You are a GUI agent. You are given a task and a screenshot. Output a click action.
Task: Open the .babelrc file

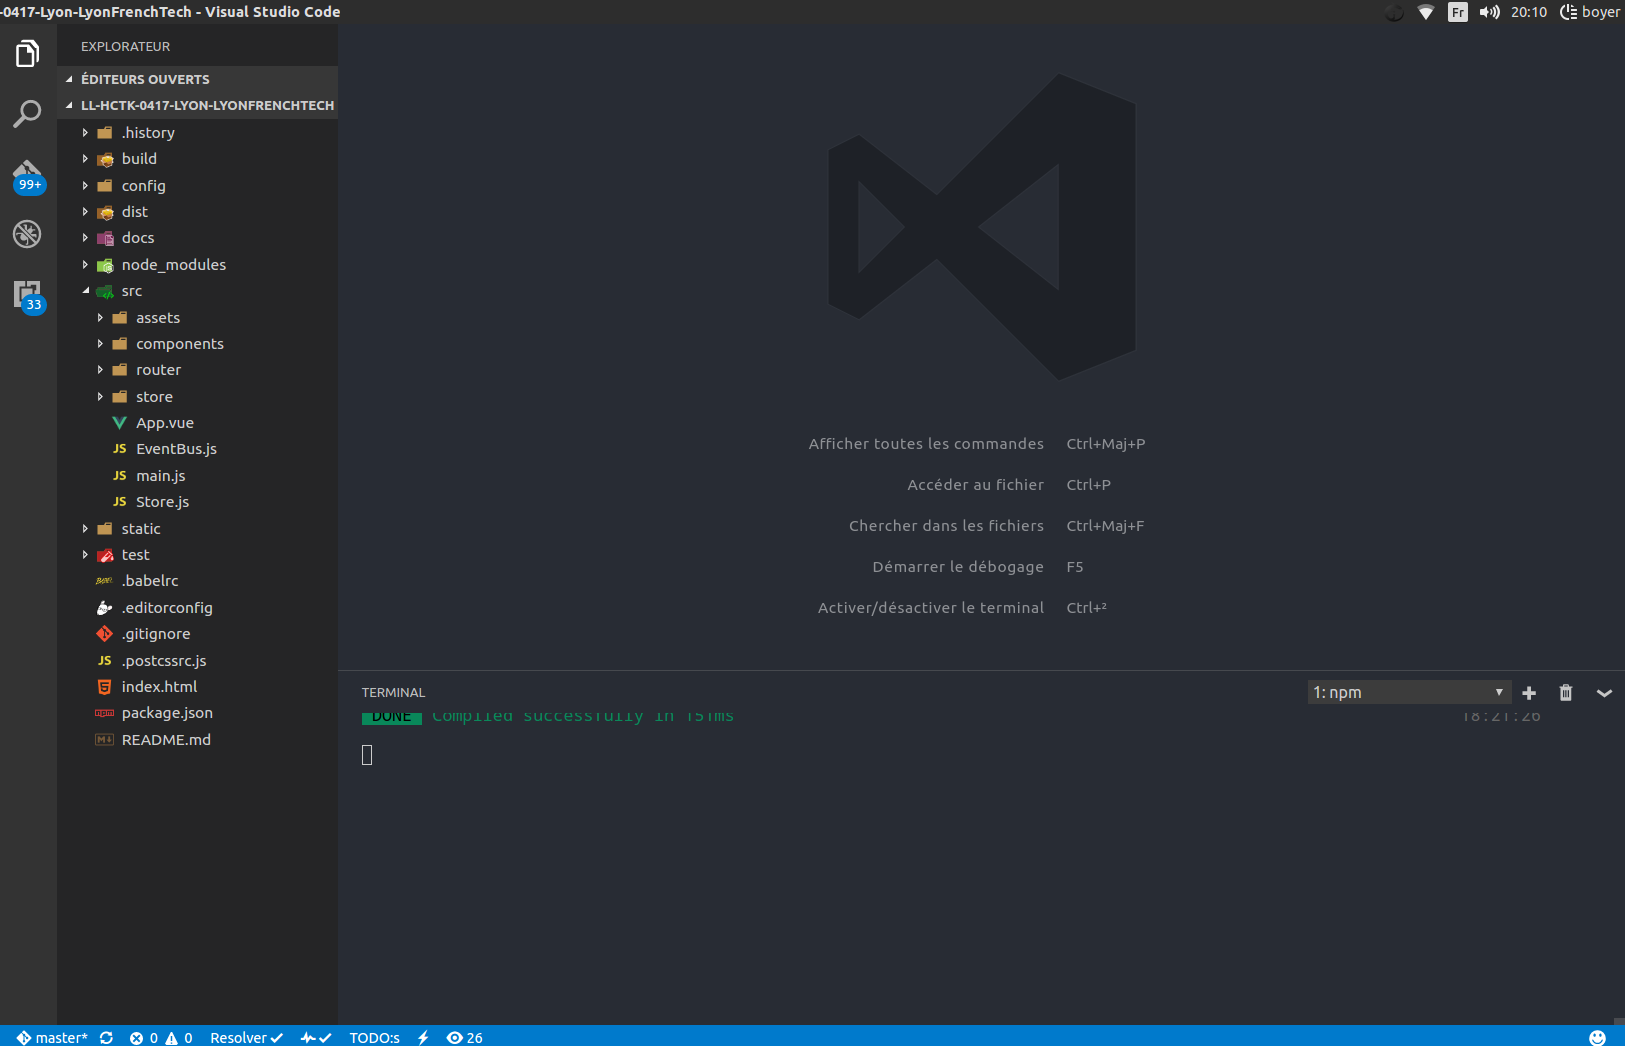pos(197,580)
